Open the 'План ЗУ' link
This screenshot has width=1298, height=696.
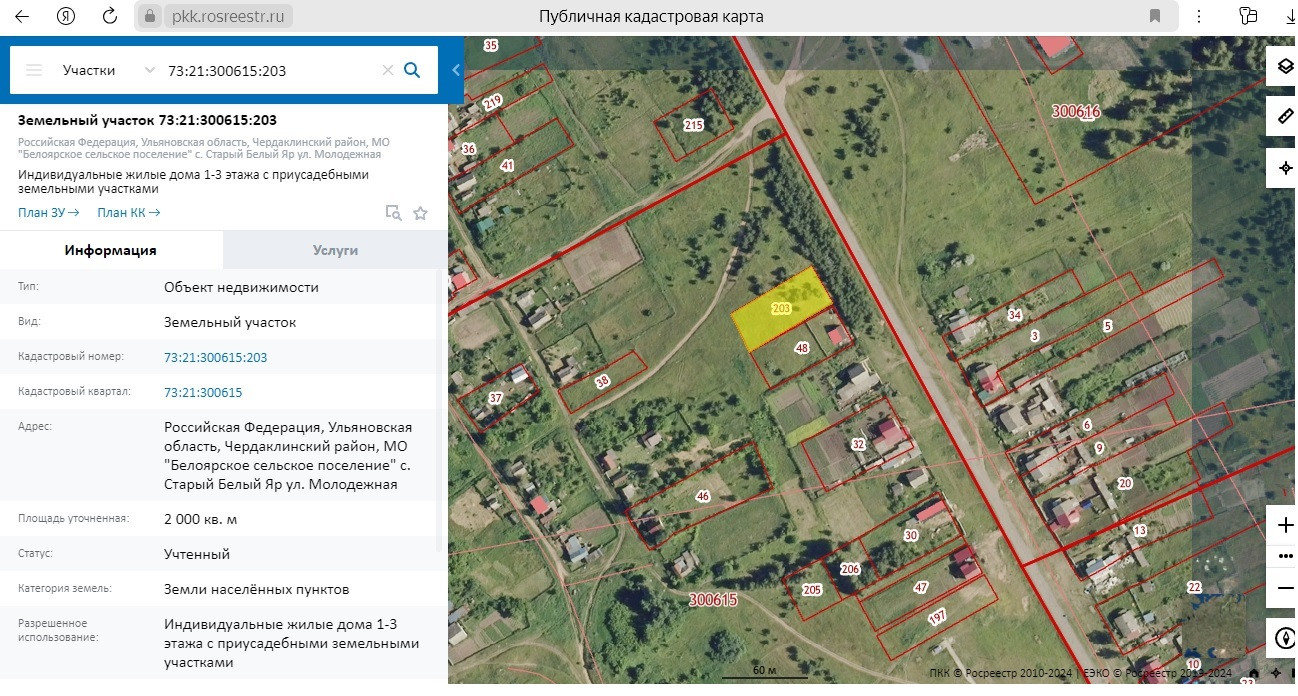(49, 212)
